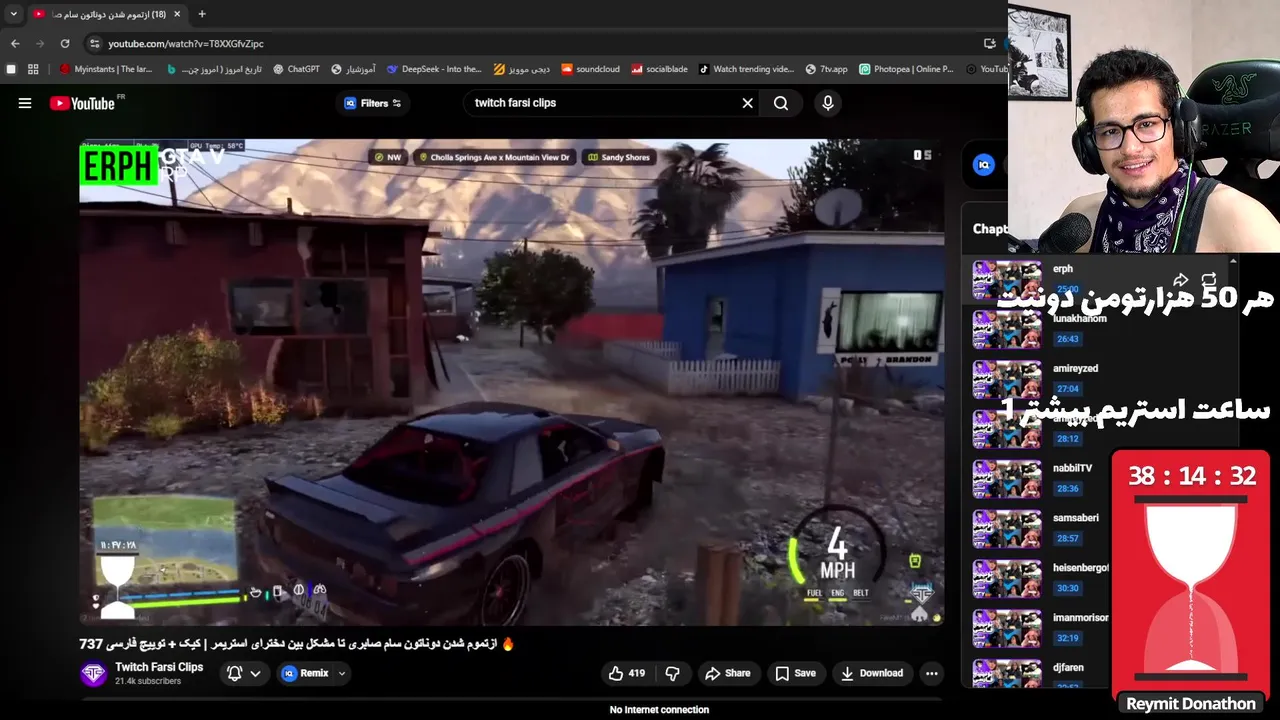Click install/cast icon at address bar end
1280x720 pixels.
990,43
